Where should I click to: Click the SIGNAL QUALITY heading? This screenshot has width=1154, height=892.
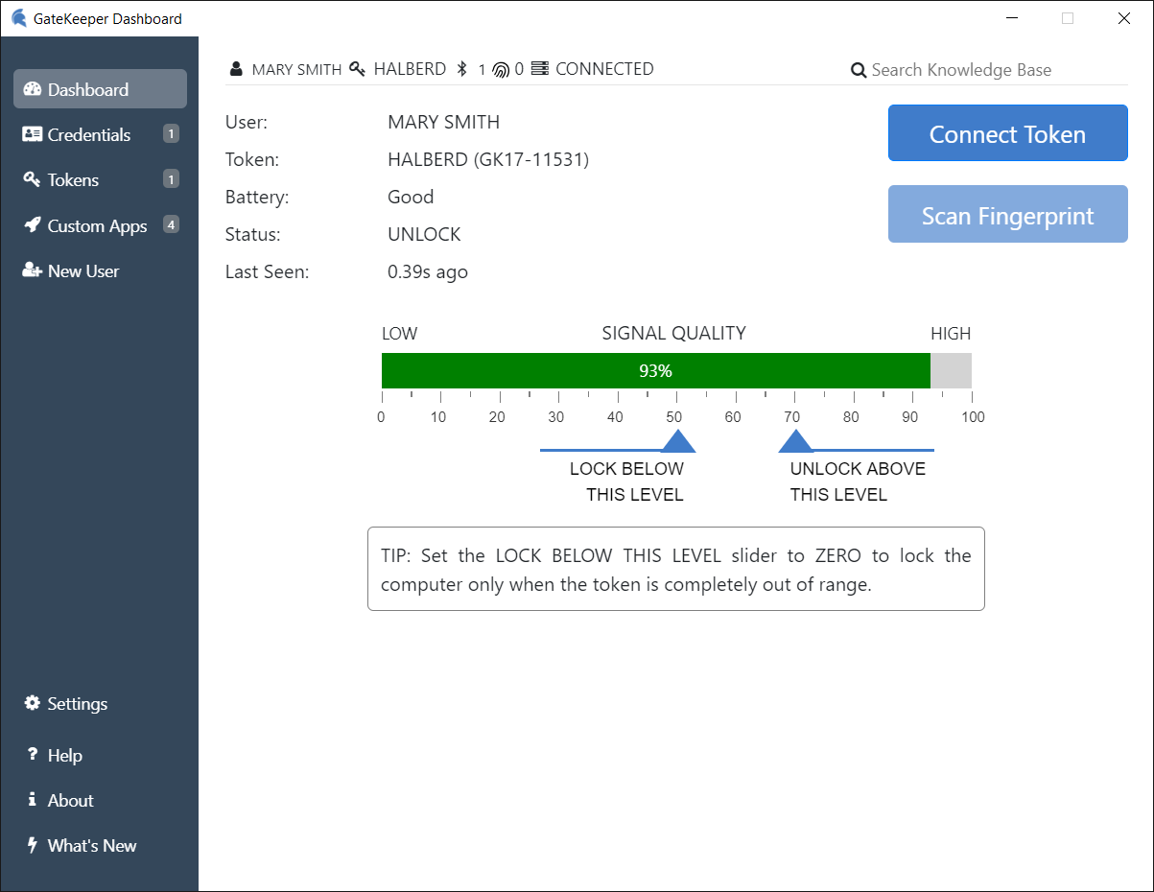pos(673,333)
